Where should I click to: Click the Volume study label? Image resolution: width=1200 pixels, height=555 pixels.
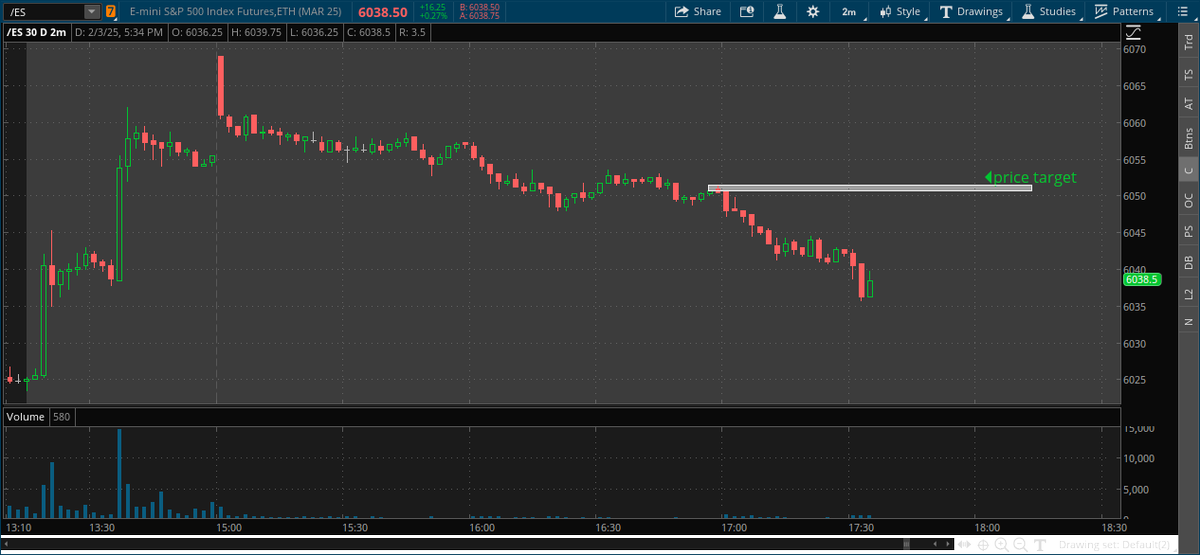(25, 416)
